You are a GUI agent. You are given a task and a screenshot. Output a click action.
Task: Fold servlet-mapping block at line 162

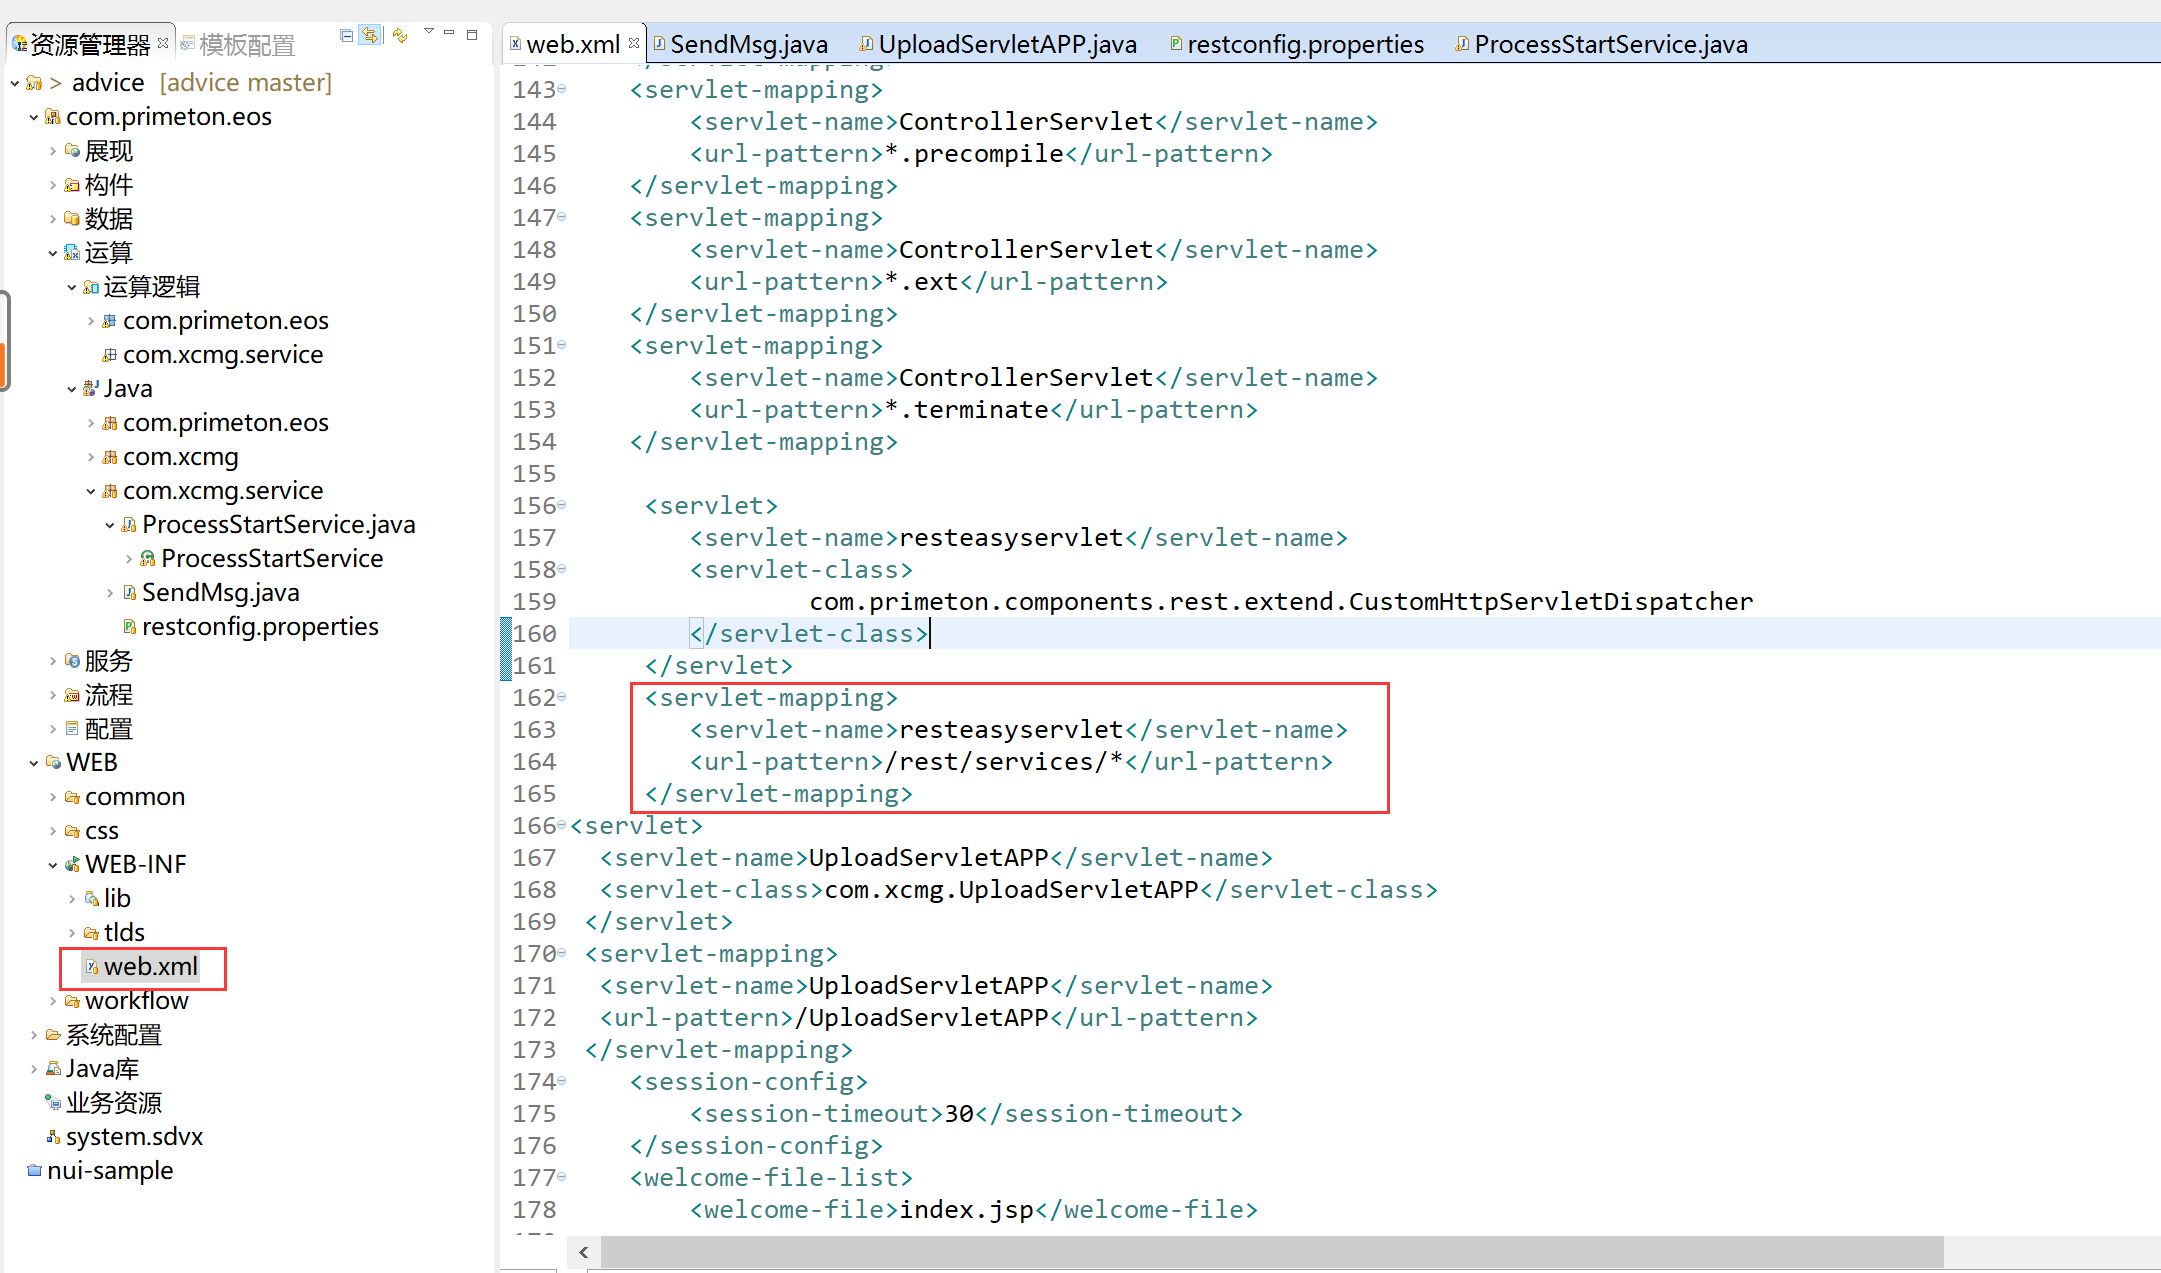tap(562, 698)
